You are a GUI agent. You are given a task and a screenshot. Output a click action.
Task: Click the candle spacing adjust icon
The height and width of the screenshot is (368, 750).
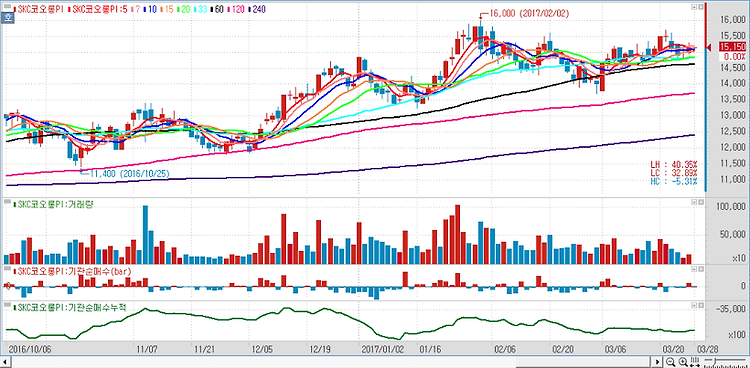click(695, 362)
